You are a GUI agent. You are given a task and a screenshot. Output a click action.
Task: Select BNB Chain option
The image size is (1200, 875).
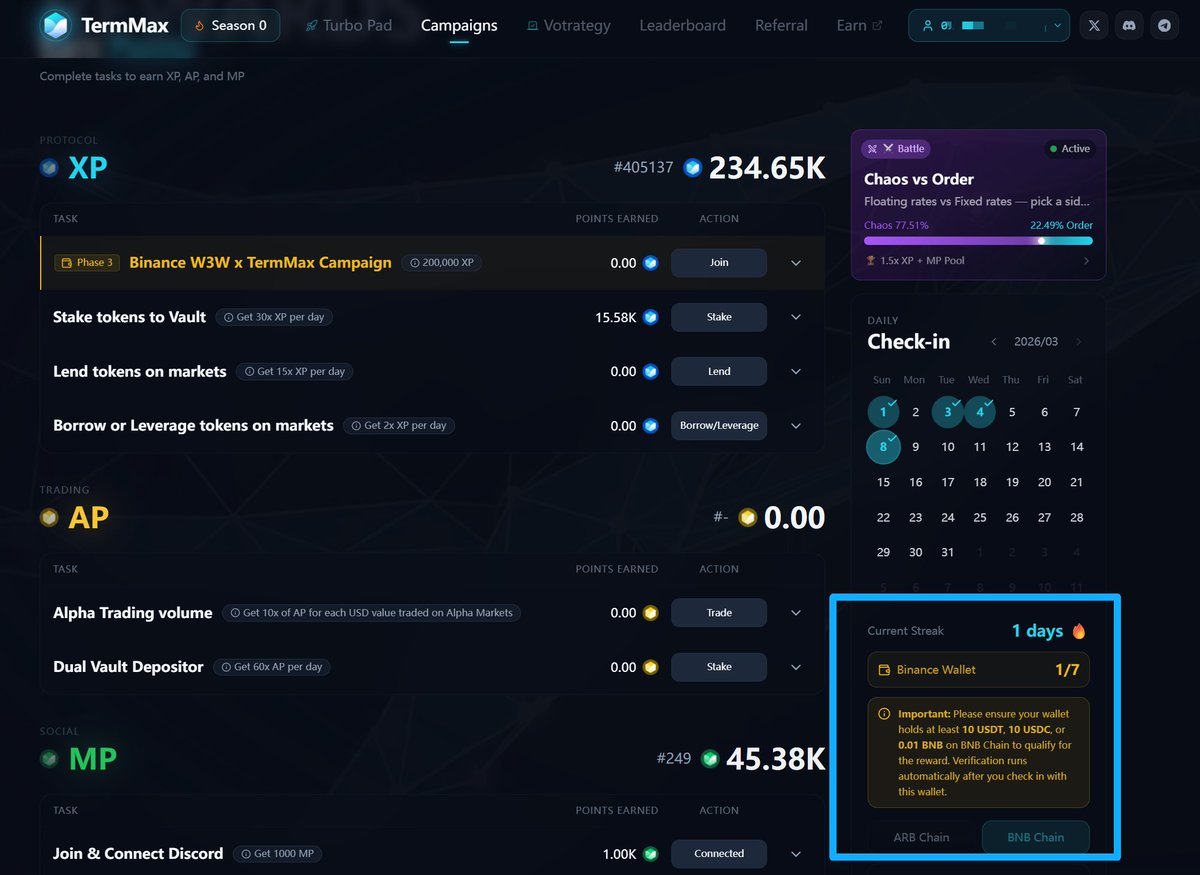tap(1035, 837)
